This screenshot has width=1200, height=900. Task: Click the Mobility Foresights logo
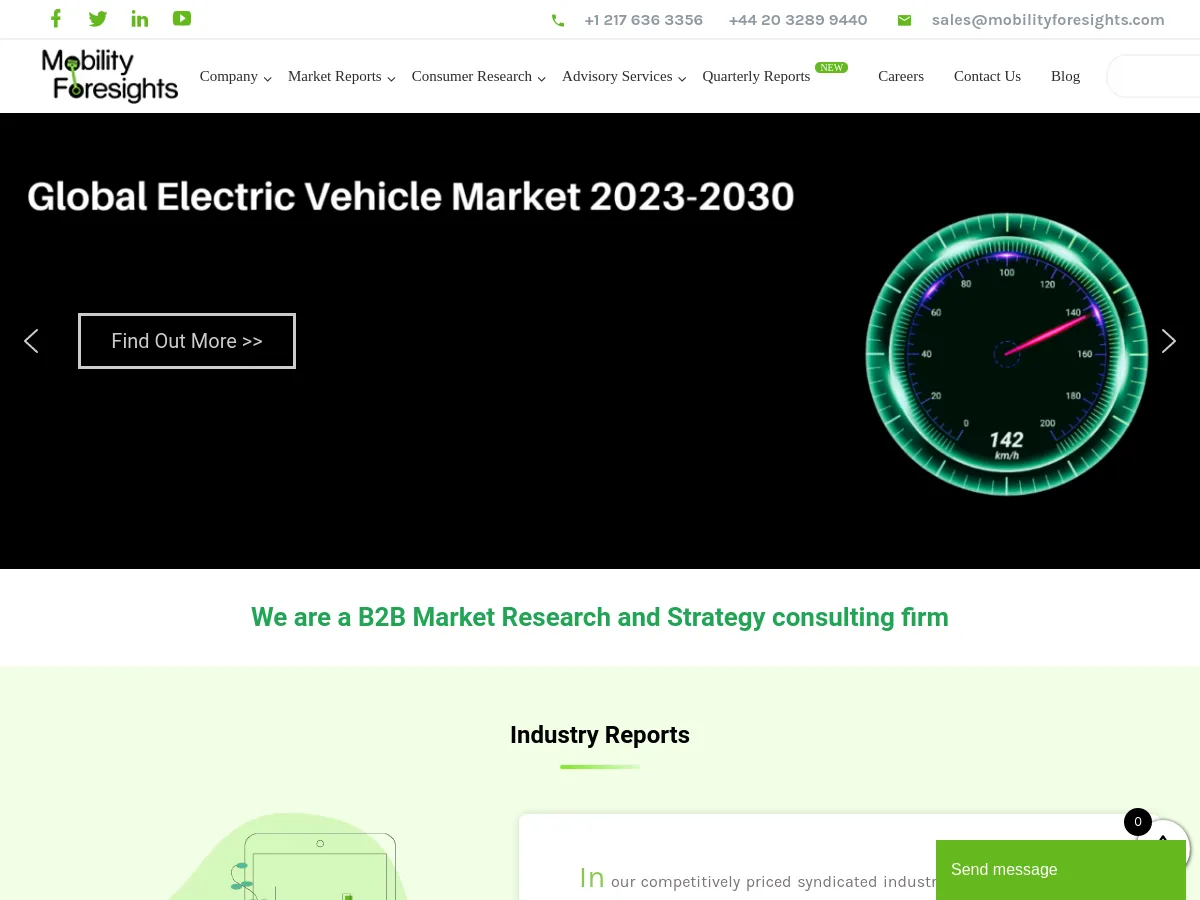[110, 76]
